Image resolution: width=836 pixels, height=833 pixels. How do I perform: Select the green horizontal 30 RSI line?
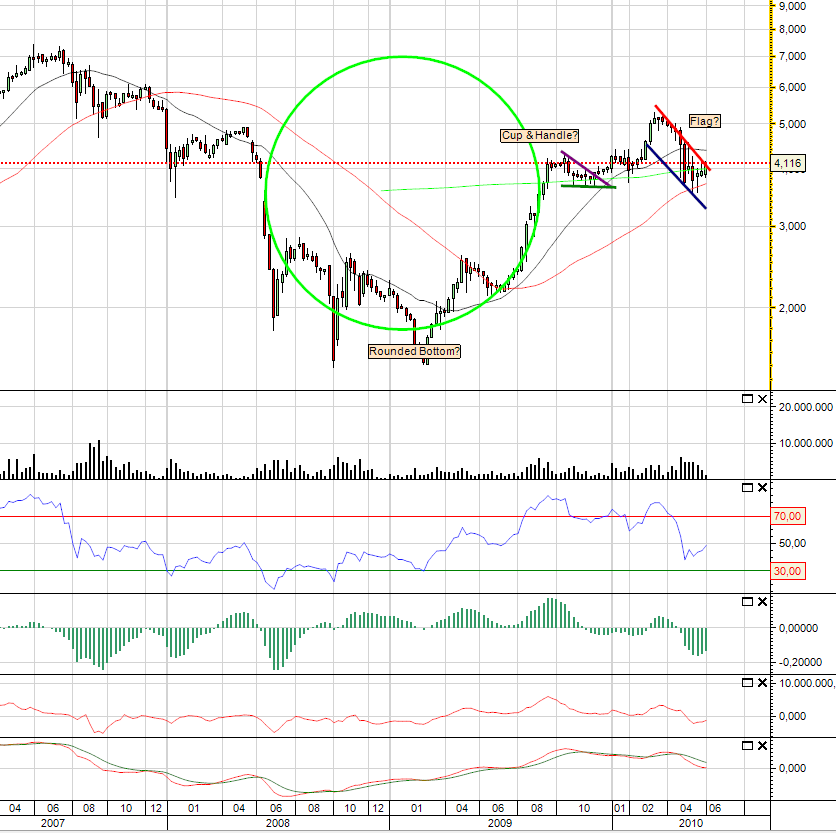pyautogui.click(x=385, y=571)
